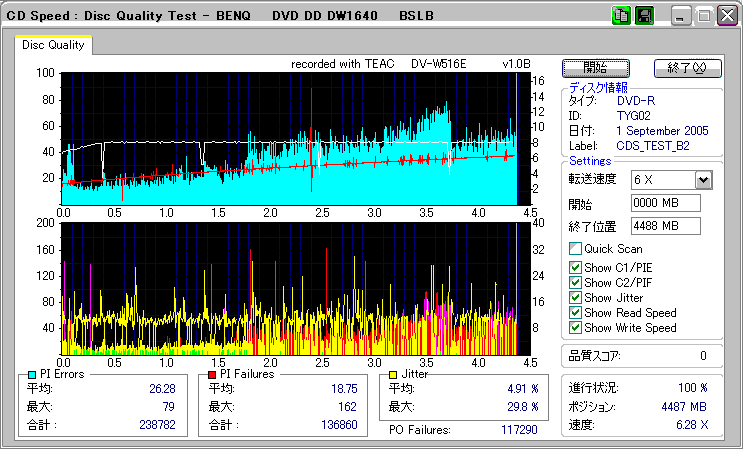Click the speed value 6.28 X
Screen dimensions: 743x449
(x=692, y=425)
